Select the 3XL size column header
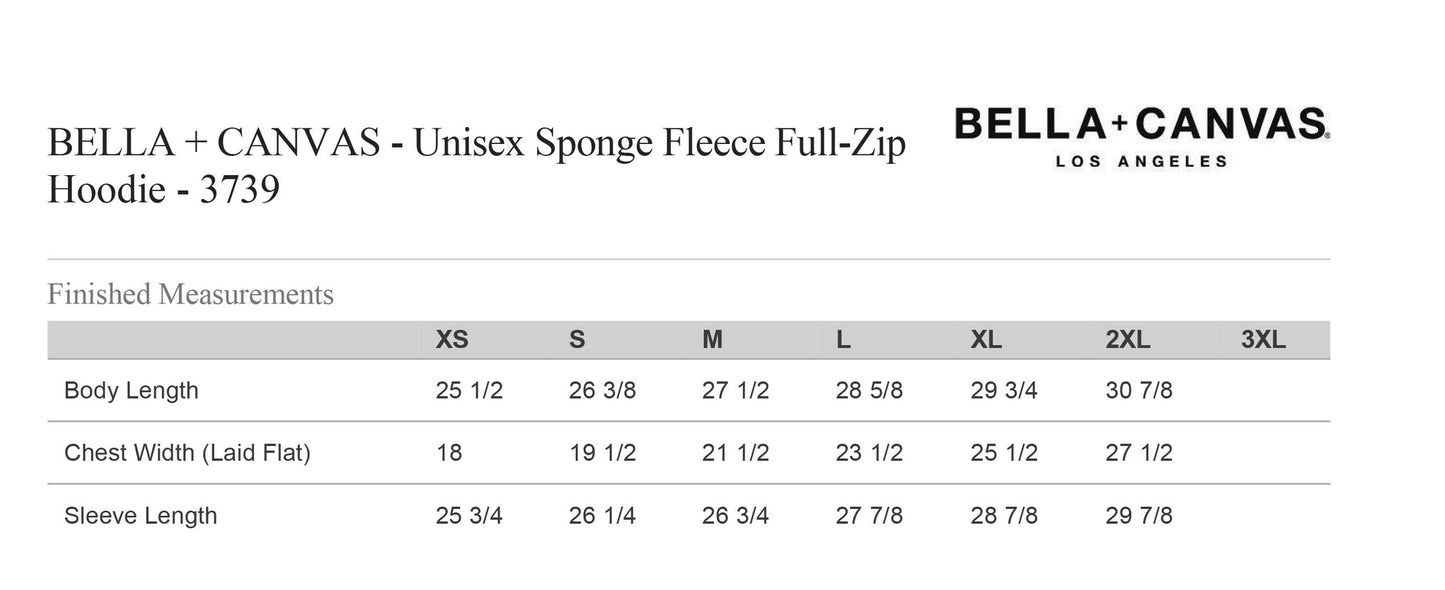The image size is (1445, 590). coord(1263,340)
